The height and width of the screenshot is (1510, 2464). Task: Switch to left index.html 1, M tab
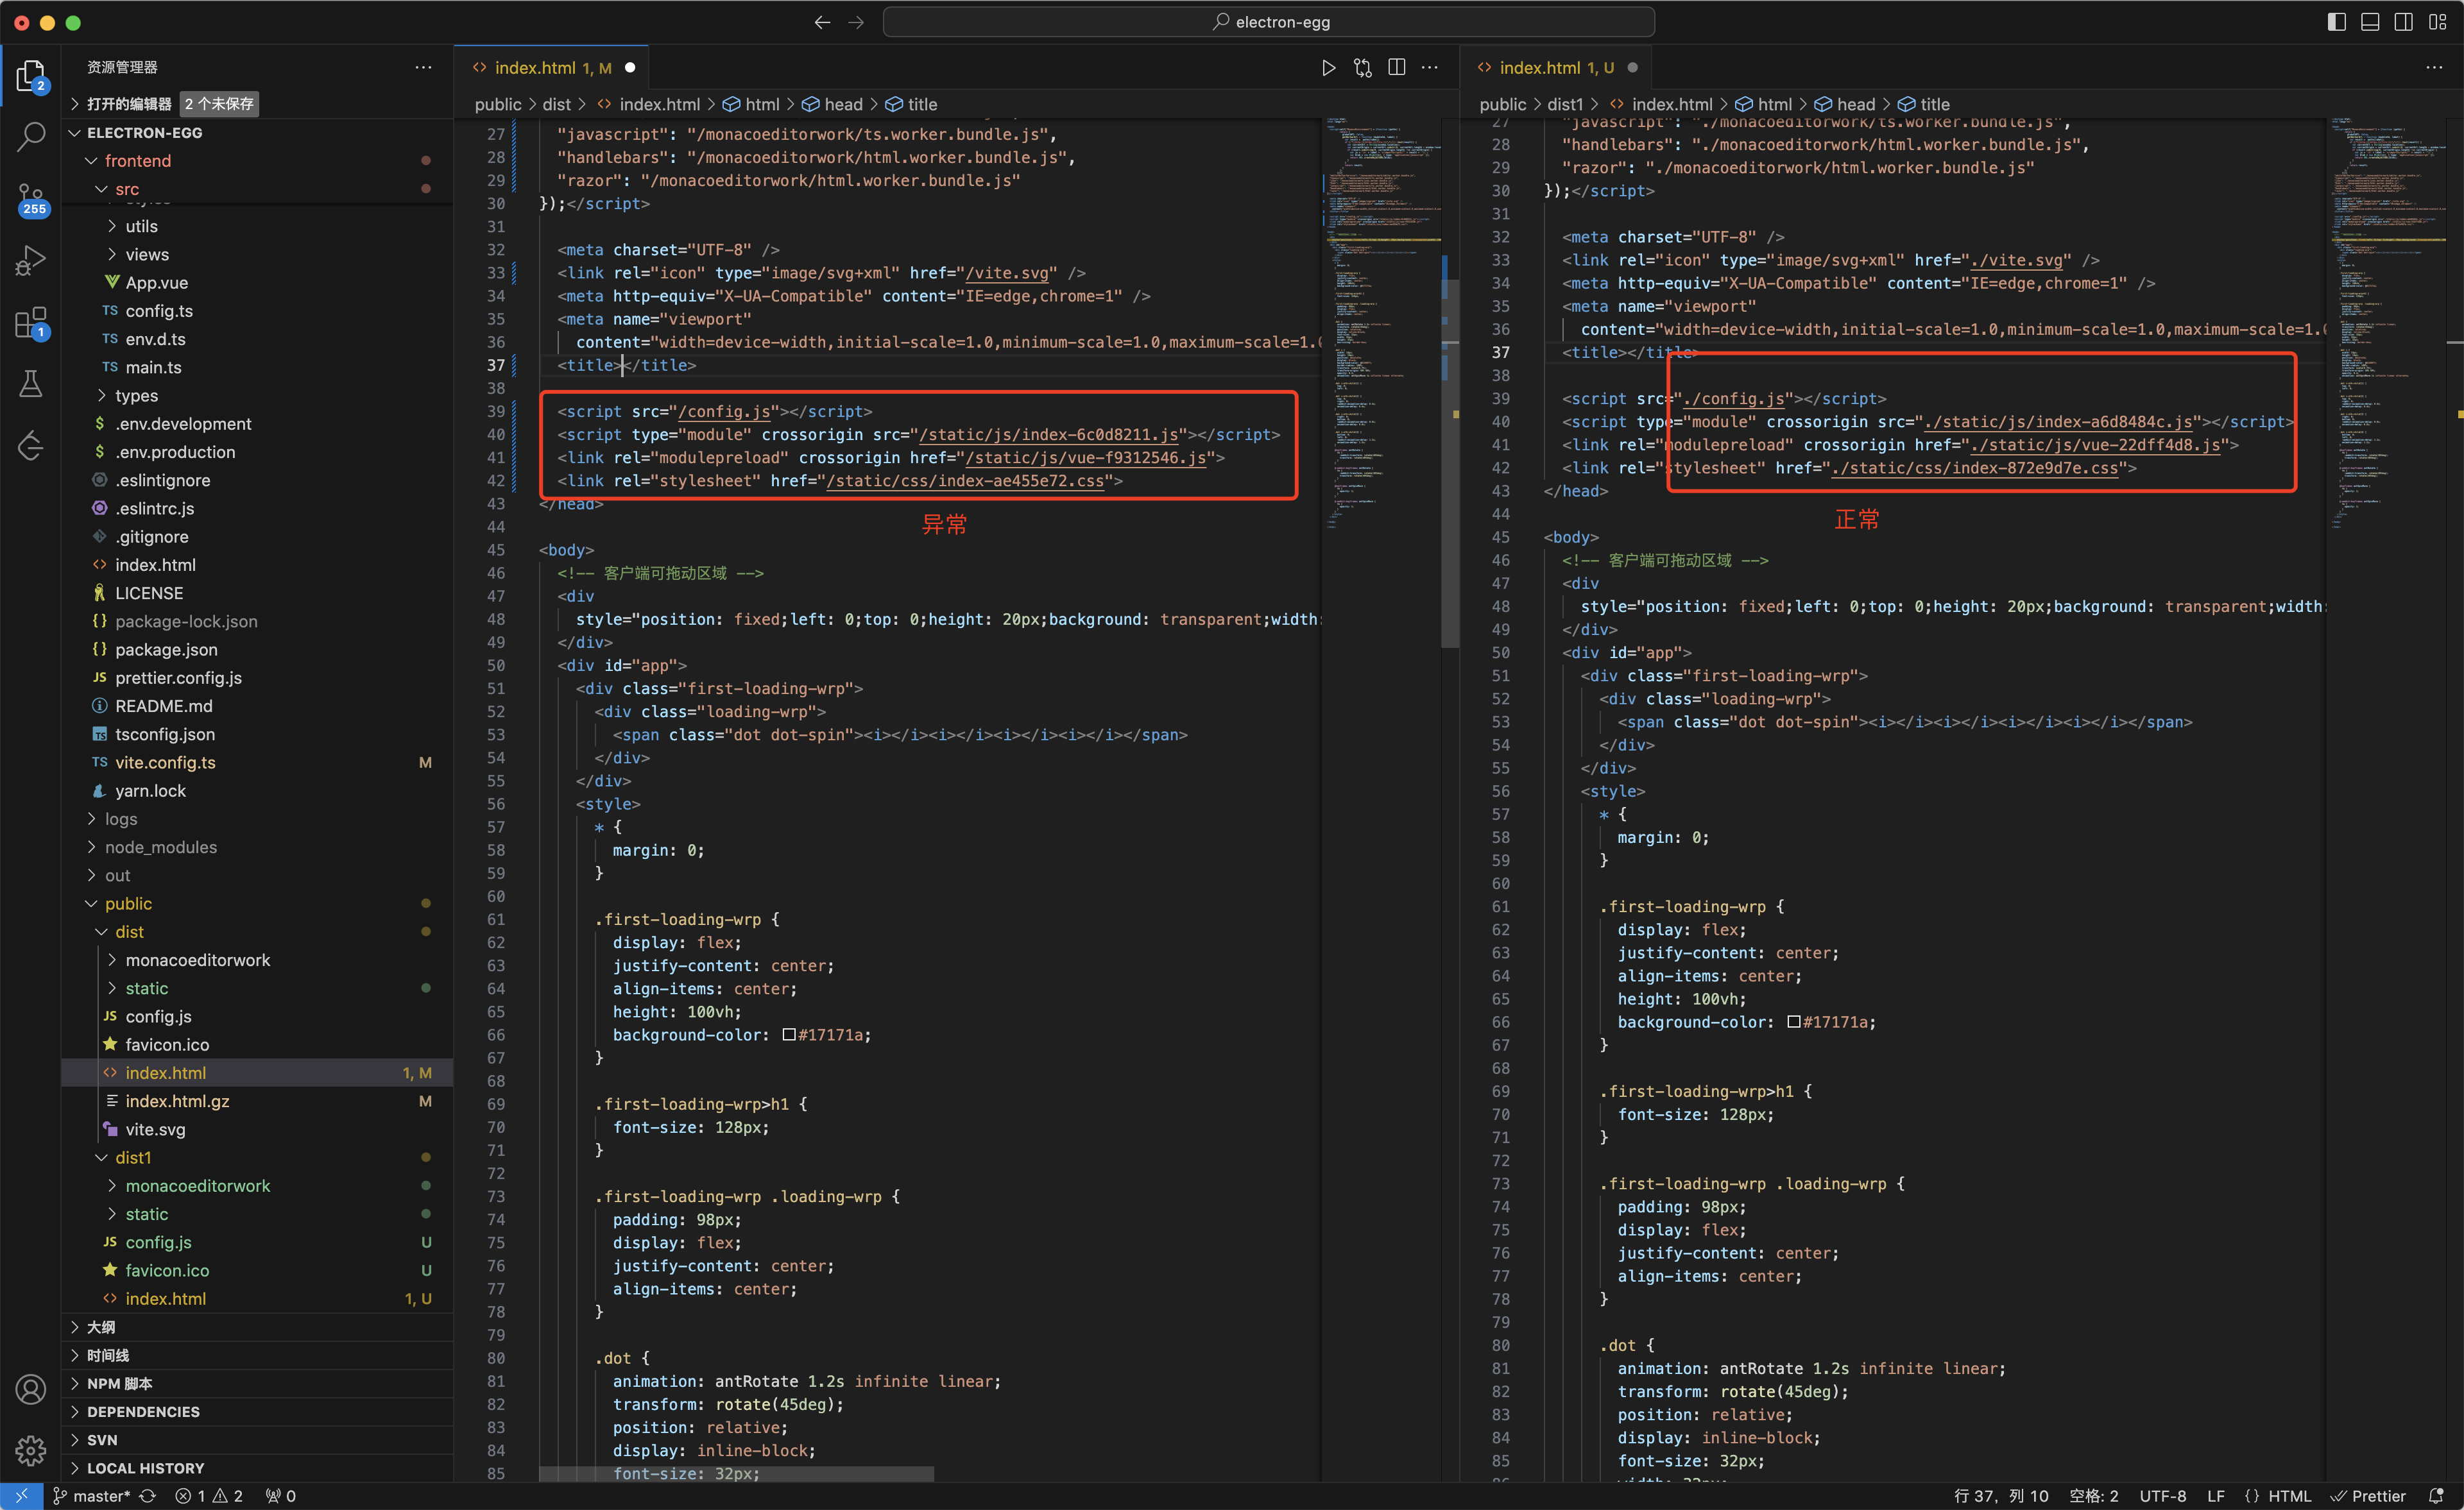point(552,68)
